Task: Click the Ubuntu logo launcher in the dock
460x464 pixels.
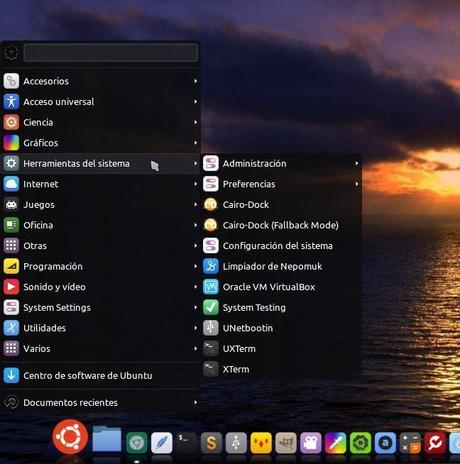Action: pos(70,437)
